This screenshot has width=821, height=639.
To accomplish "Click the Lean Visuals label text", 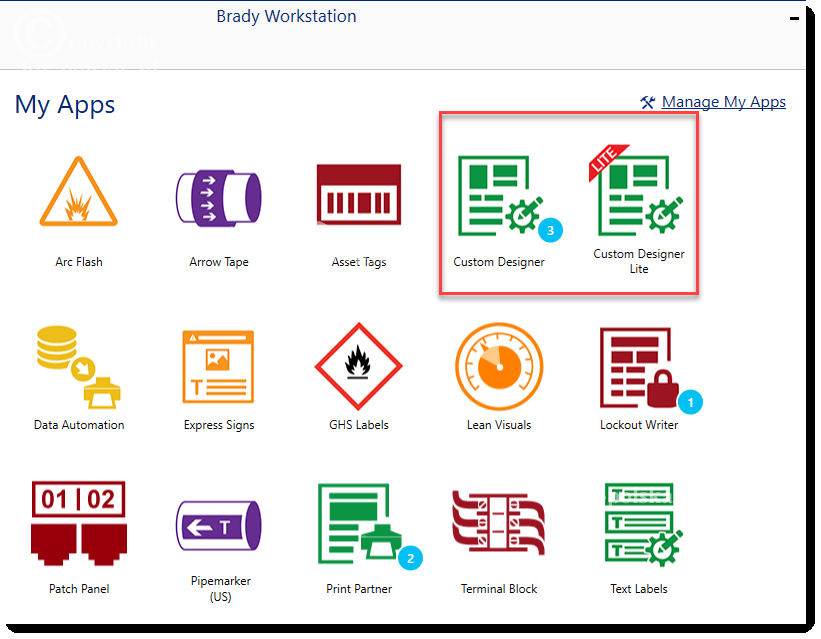I will (x=499, y=425).
